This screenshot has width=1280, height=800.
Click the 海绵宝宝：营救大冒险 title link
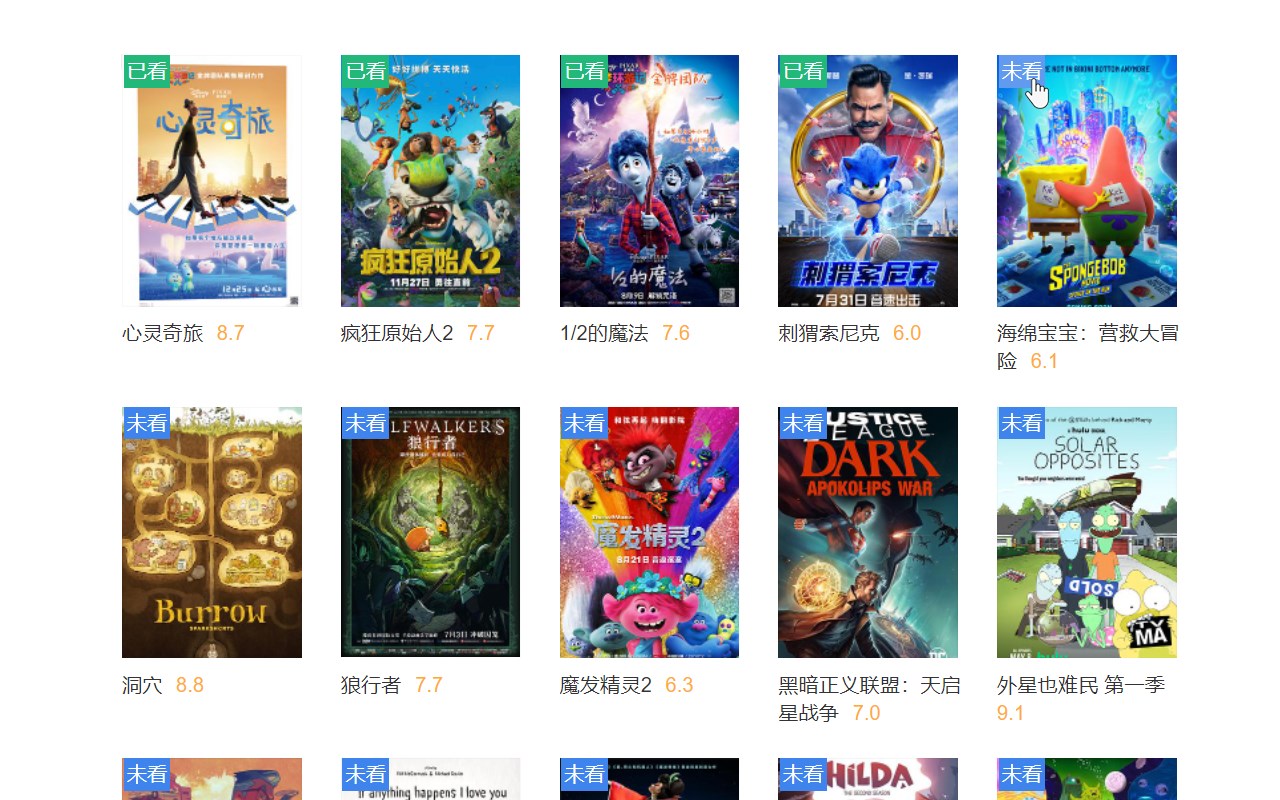(x=1088, y=346)
